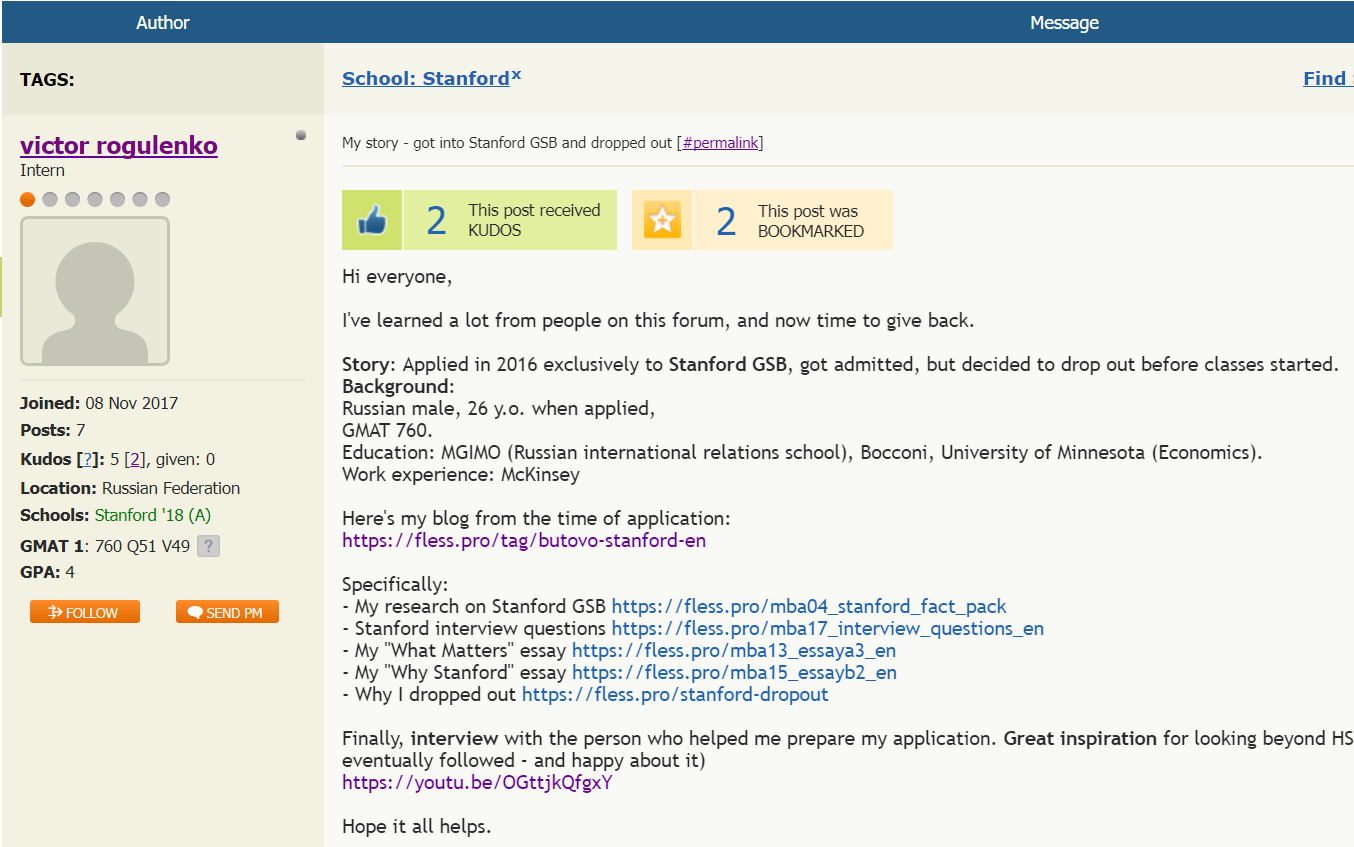This screenshot has height=847, width=1354.
Task: Click the Author column header
Action: pyautogui.click(x=162, y=21)
